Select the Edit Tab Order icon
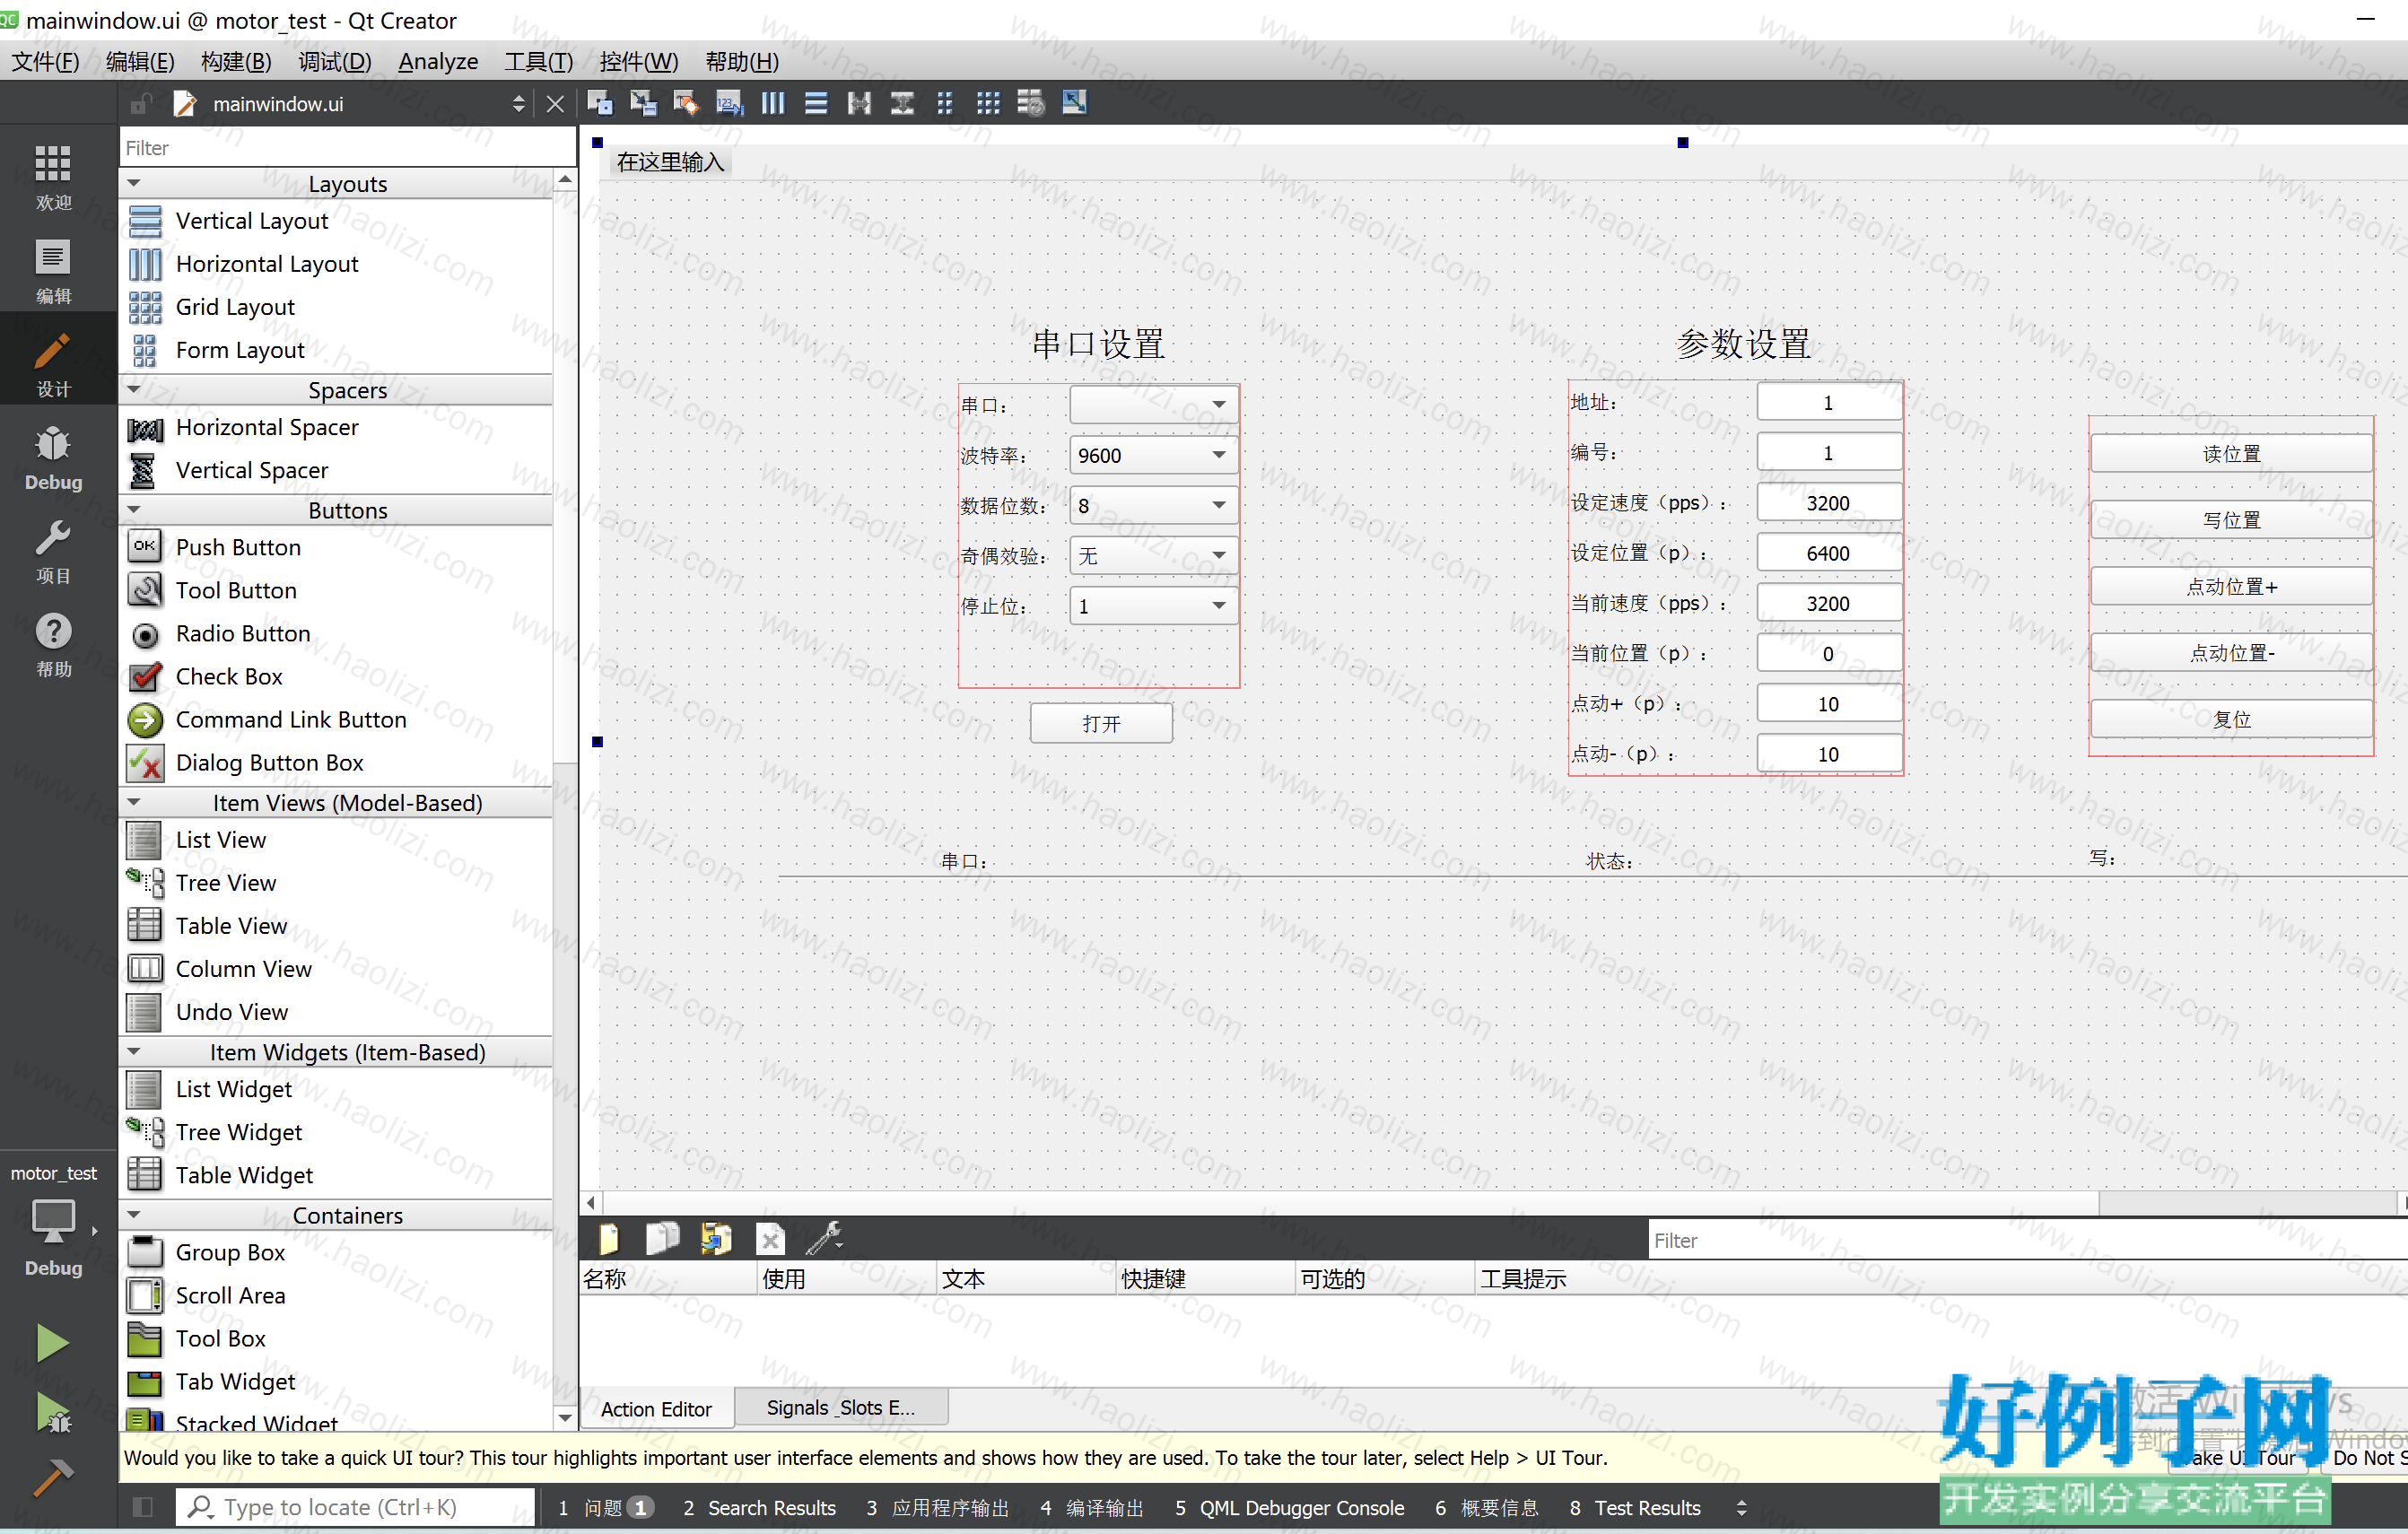 [730, 103]
